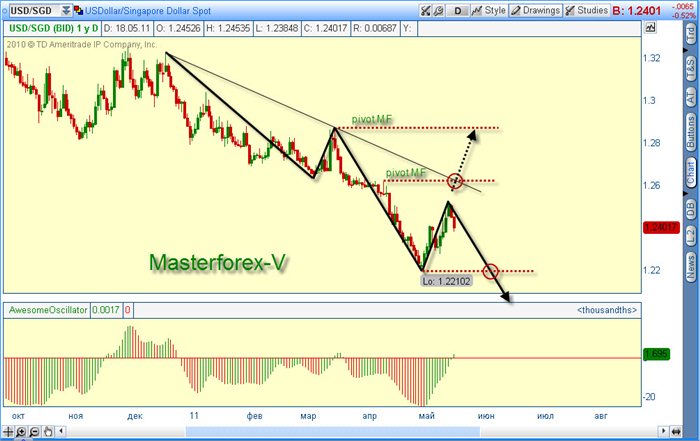Open the Trd side tab
700x441 pixels.
[x=691, y=34]
